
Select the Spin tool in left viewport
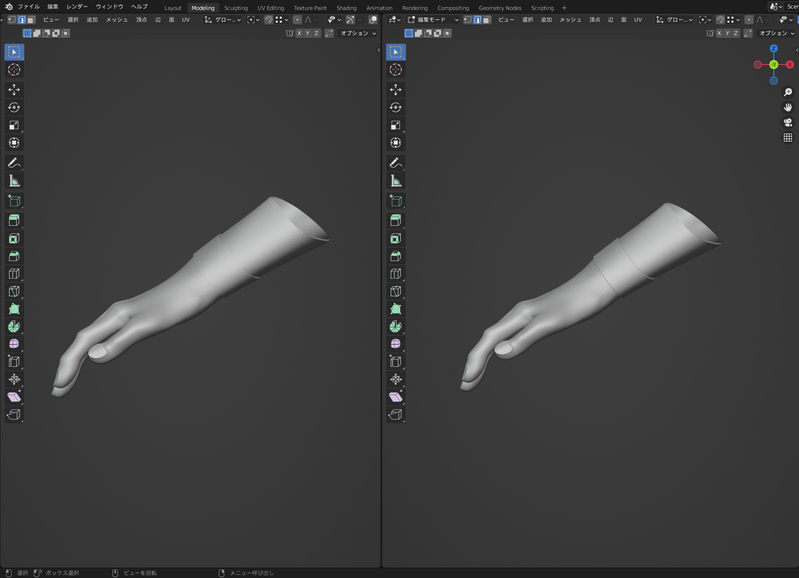tap(14, 327)
